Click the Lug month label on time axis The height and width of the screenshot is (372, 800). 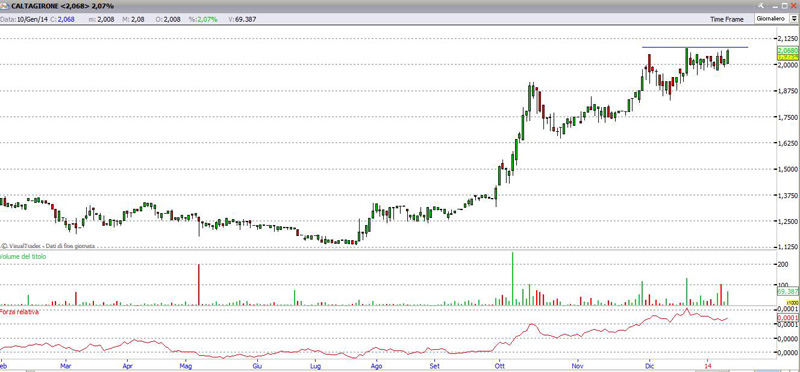click(x=316, y=366)
